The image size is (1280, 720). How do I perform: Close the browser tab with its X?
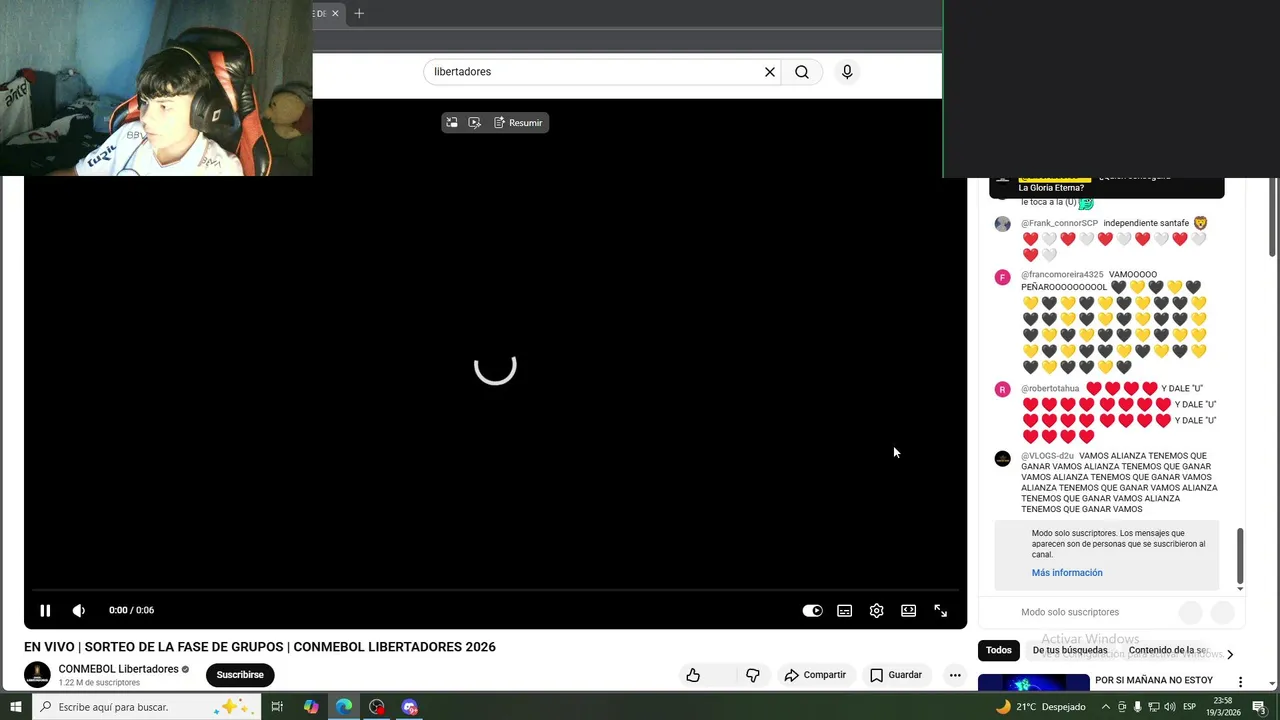(335, 13)
